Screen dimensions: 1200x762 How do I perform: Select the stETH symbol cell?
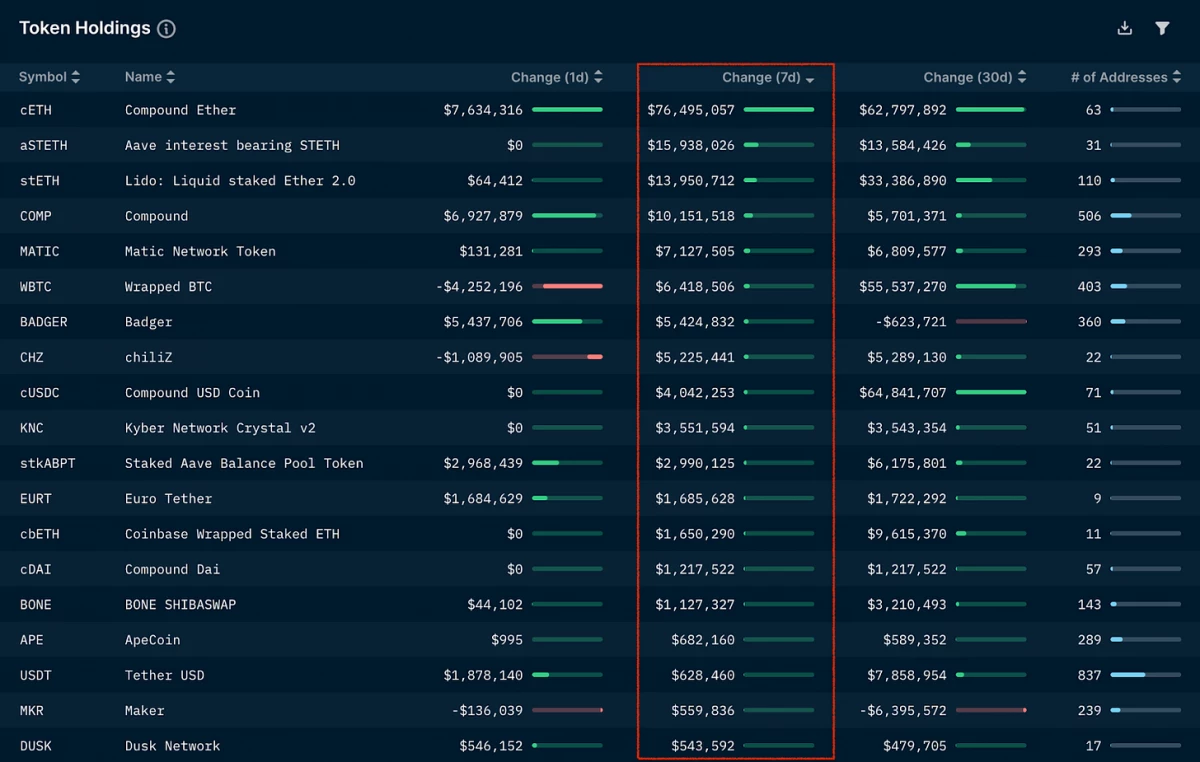pos(40,181)
